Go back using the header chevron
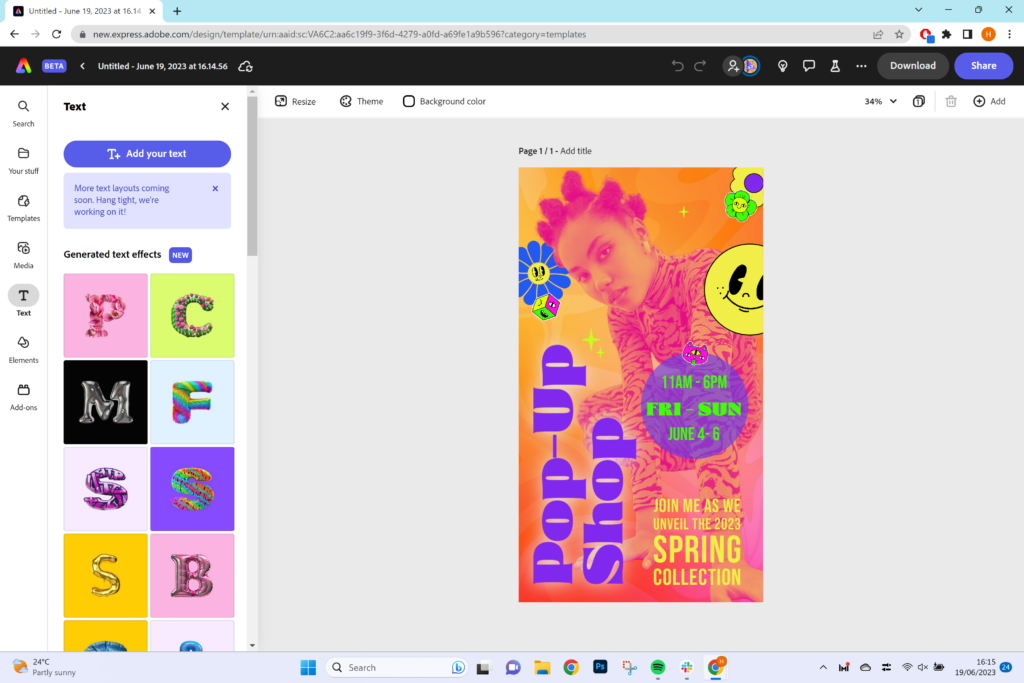 point(82,66)
